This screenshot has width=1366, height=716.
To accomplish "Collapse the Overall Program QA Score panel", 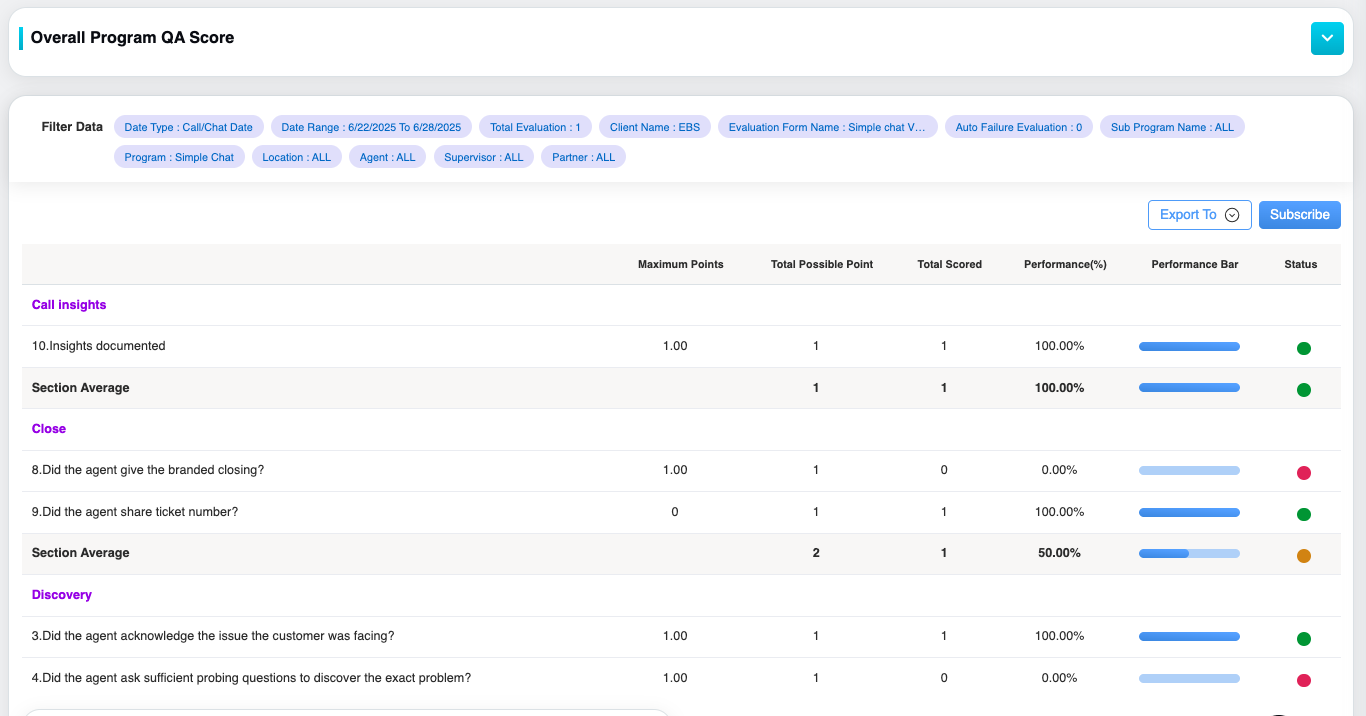I will 1326,39.
